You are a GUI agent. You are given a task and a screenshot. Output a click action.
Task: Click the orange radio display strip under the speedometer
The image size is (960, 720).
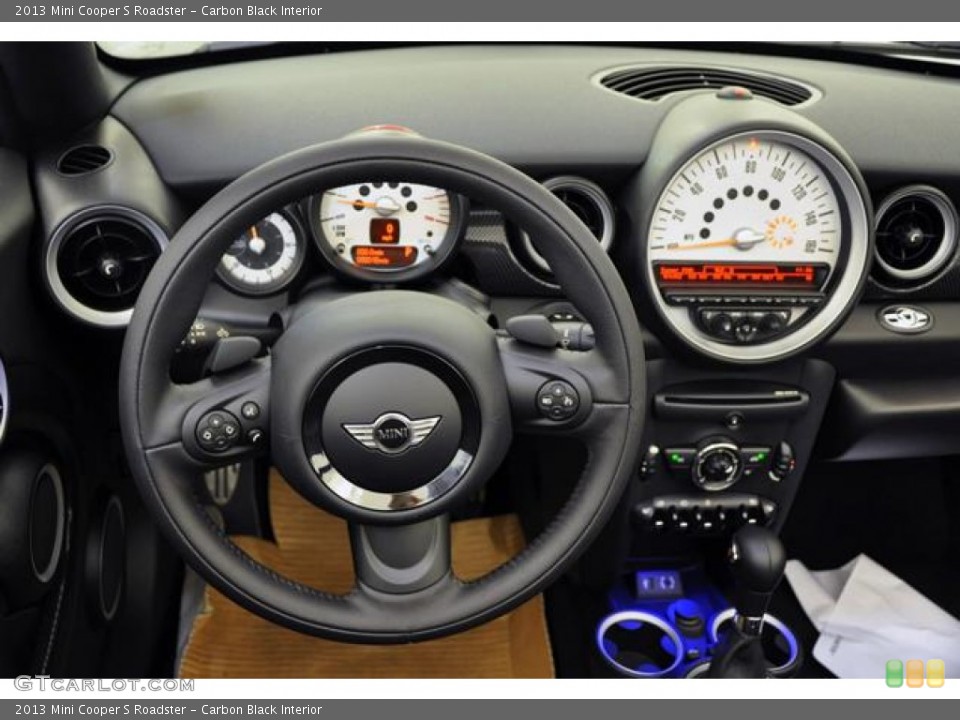pos(739,274)
